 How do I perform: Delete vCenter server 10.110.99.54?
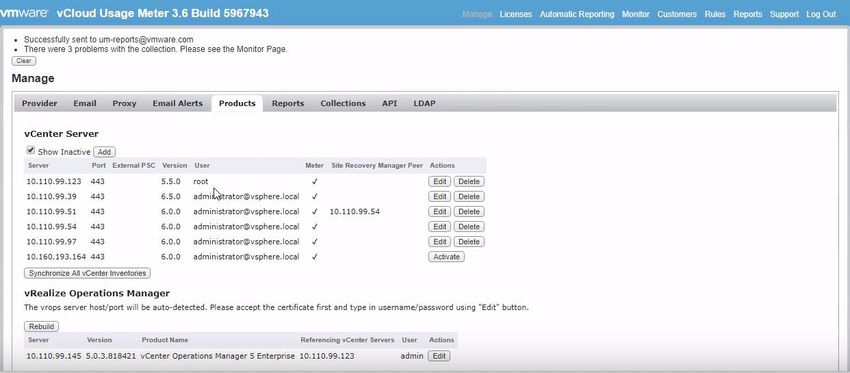[x=469, y=227]
